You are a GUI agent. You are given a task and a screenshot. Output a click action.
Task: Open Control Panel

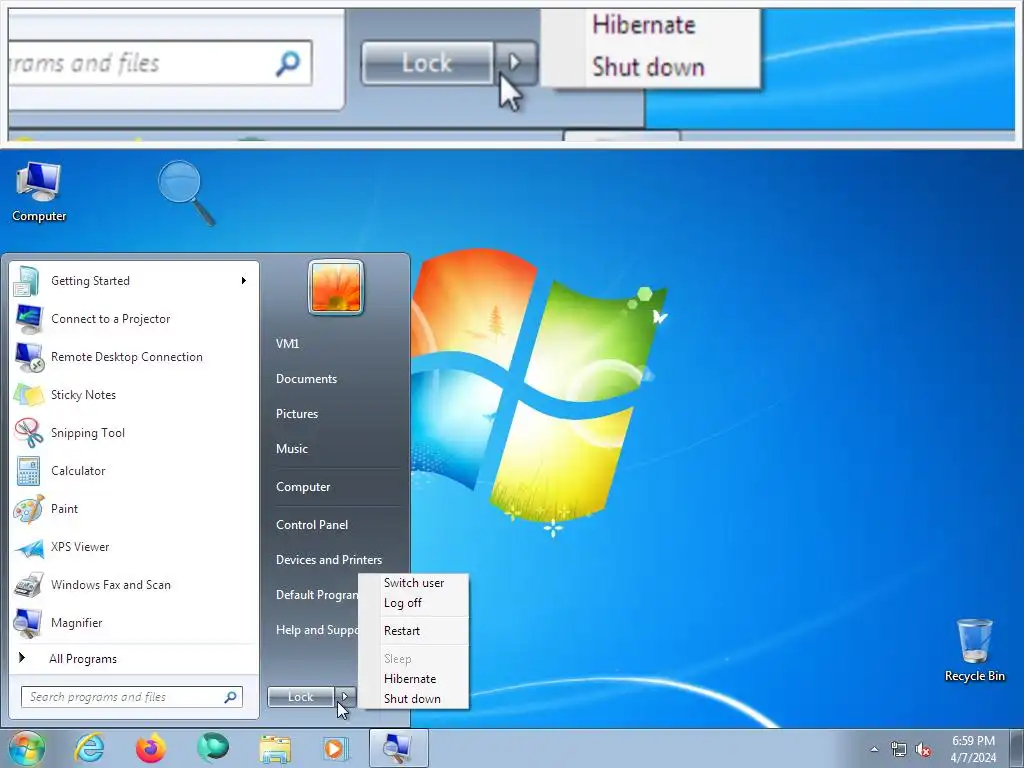[x=312, y=524]
